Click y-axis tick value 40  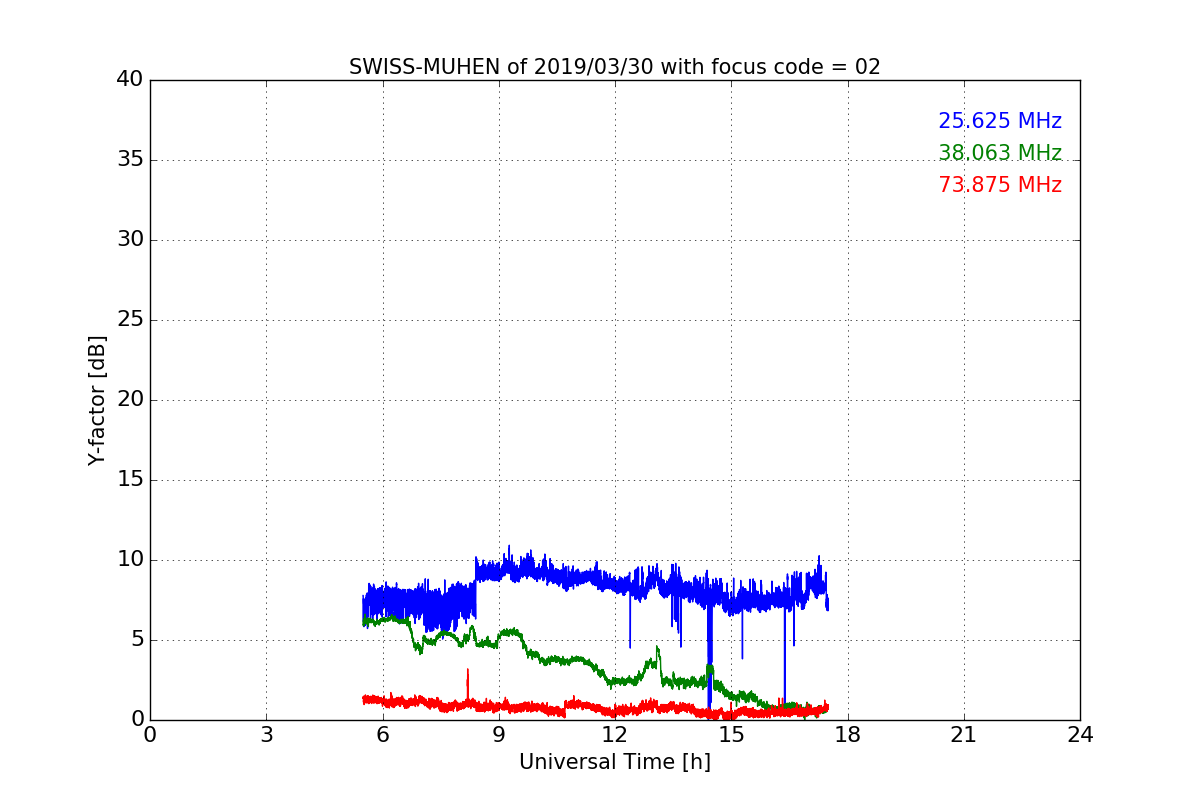pyautogui.click(x=130, y=79)
